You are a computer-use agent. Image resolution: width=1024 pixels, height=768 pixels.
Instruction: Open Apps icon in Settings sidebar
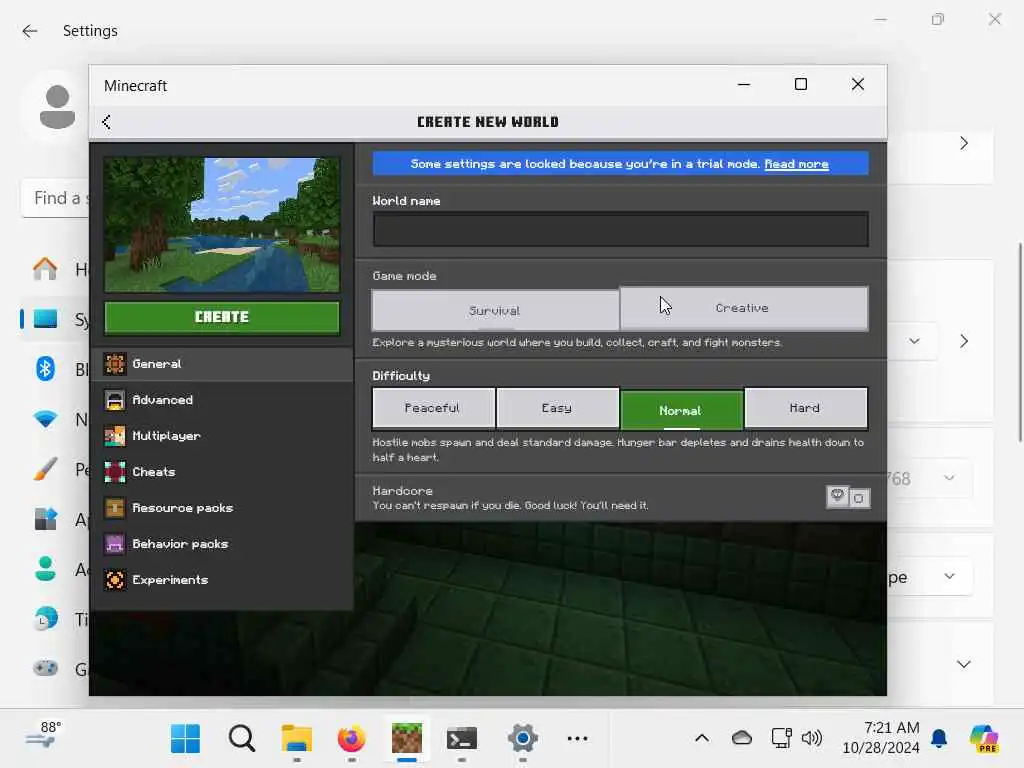tap(45, 519)
